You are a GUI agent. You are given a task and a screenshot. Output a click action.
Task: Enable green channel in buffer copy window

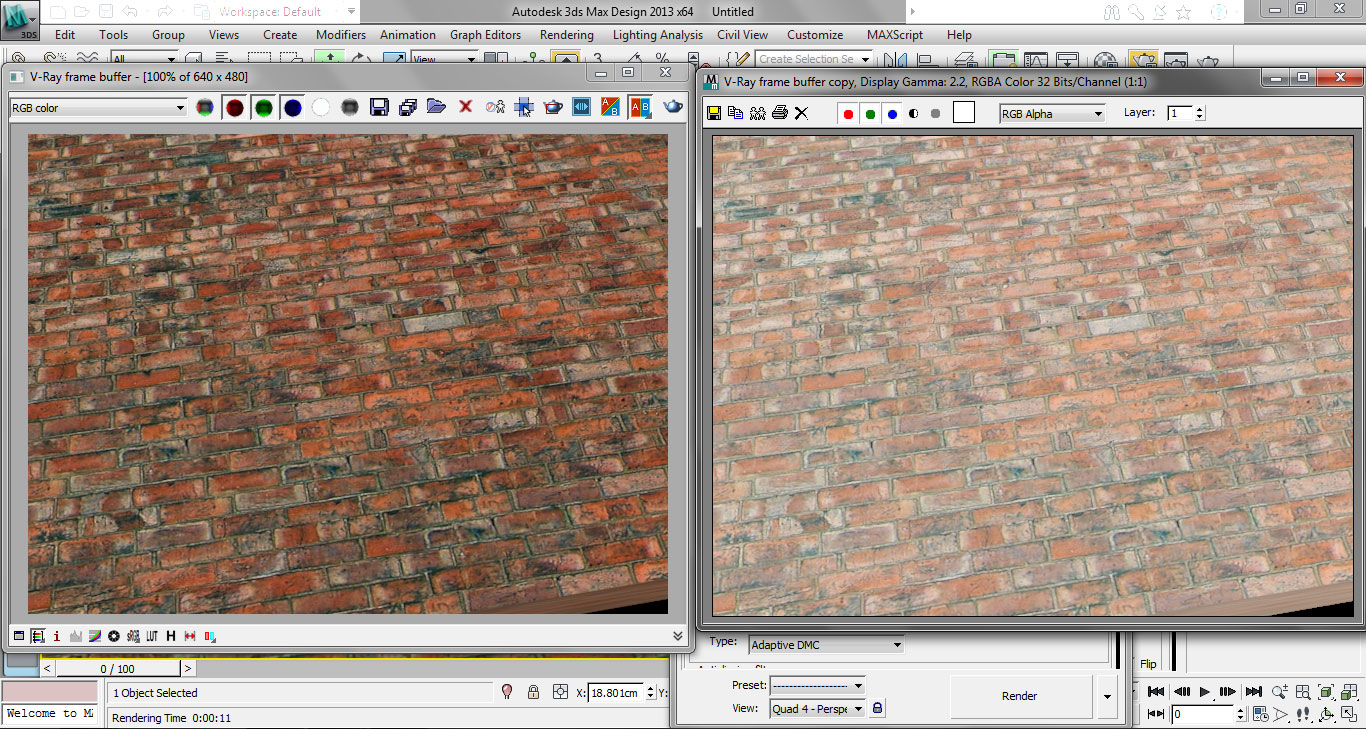(870, 114)
